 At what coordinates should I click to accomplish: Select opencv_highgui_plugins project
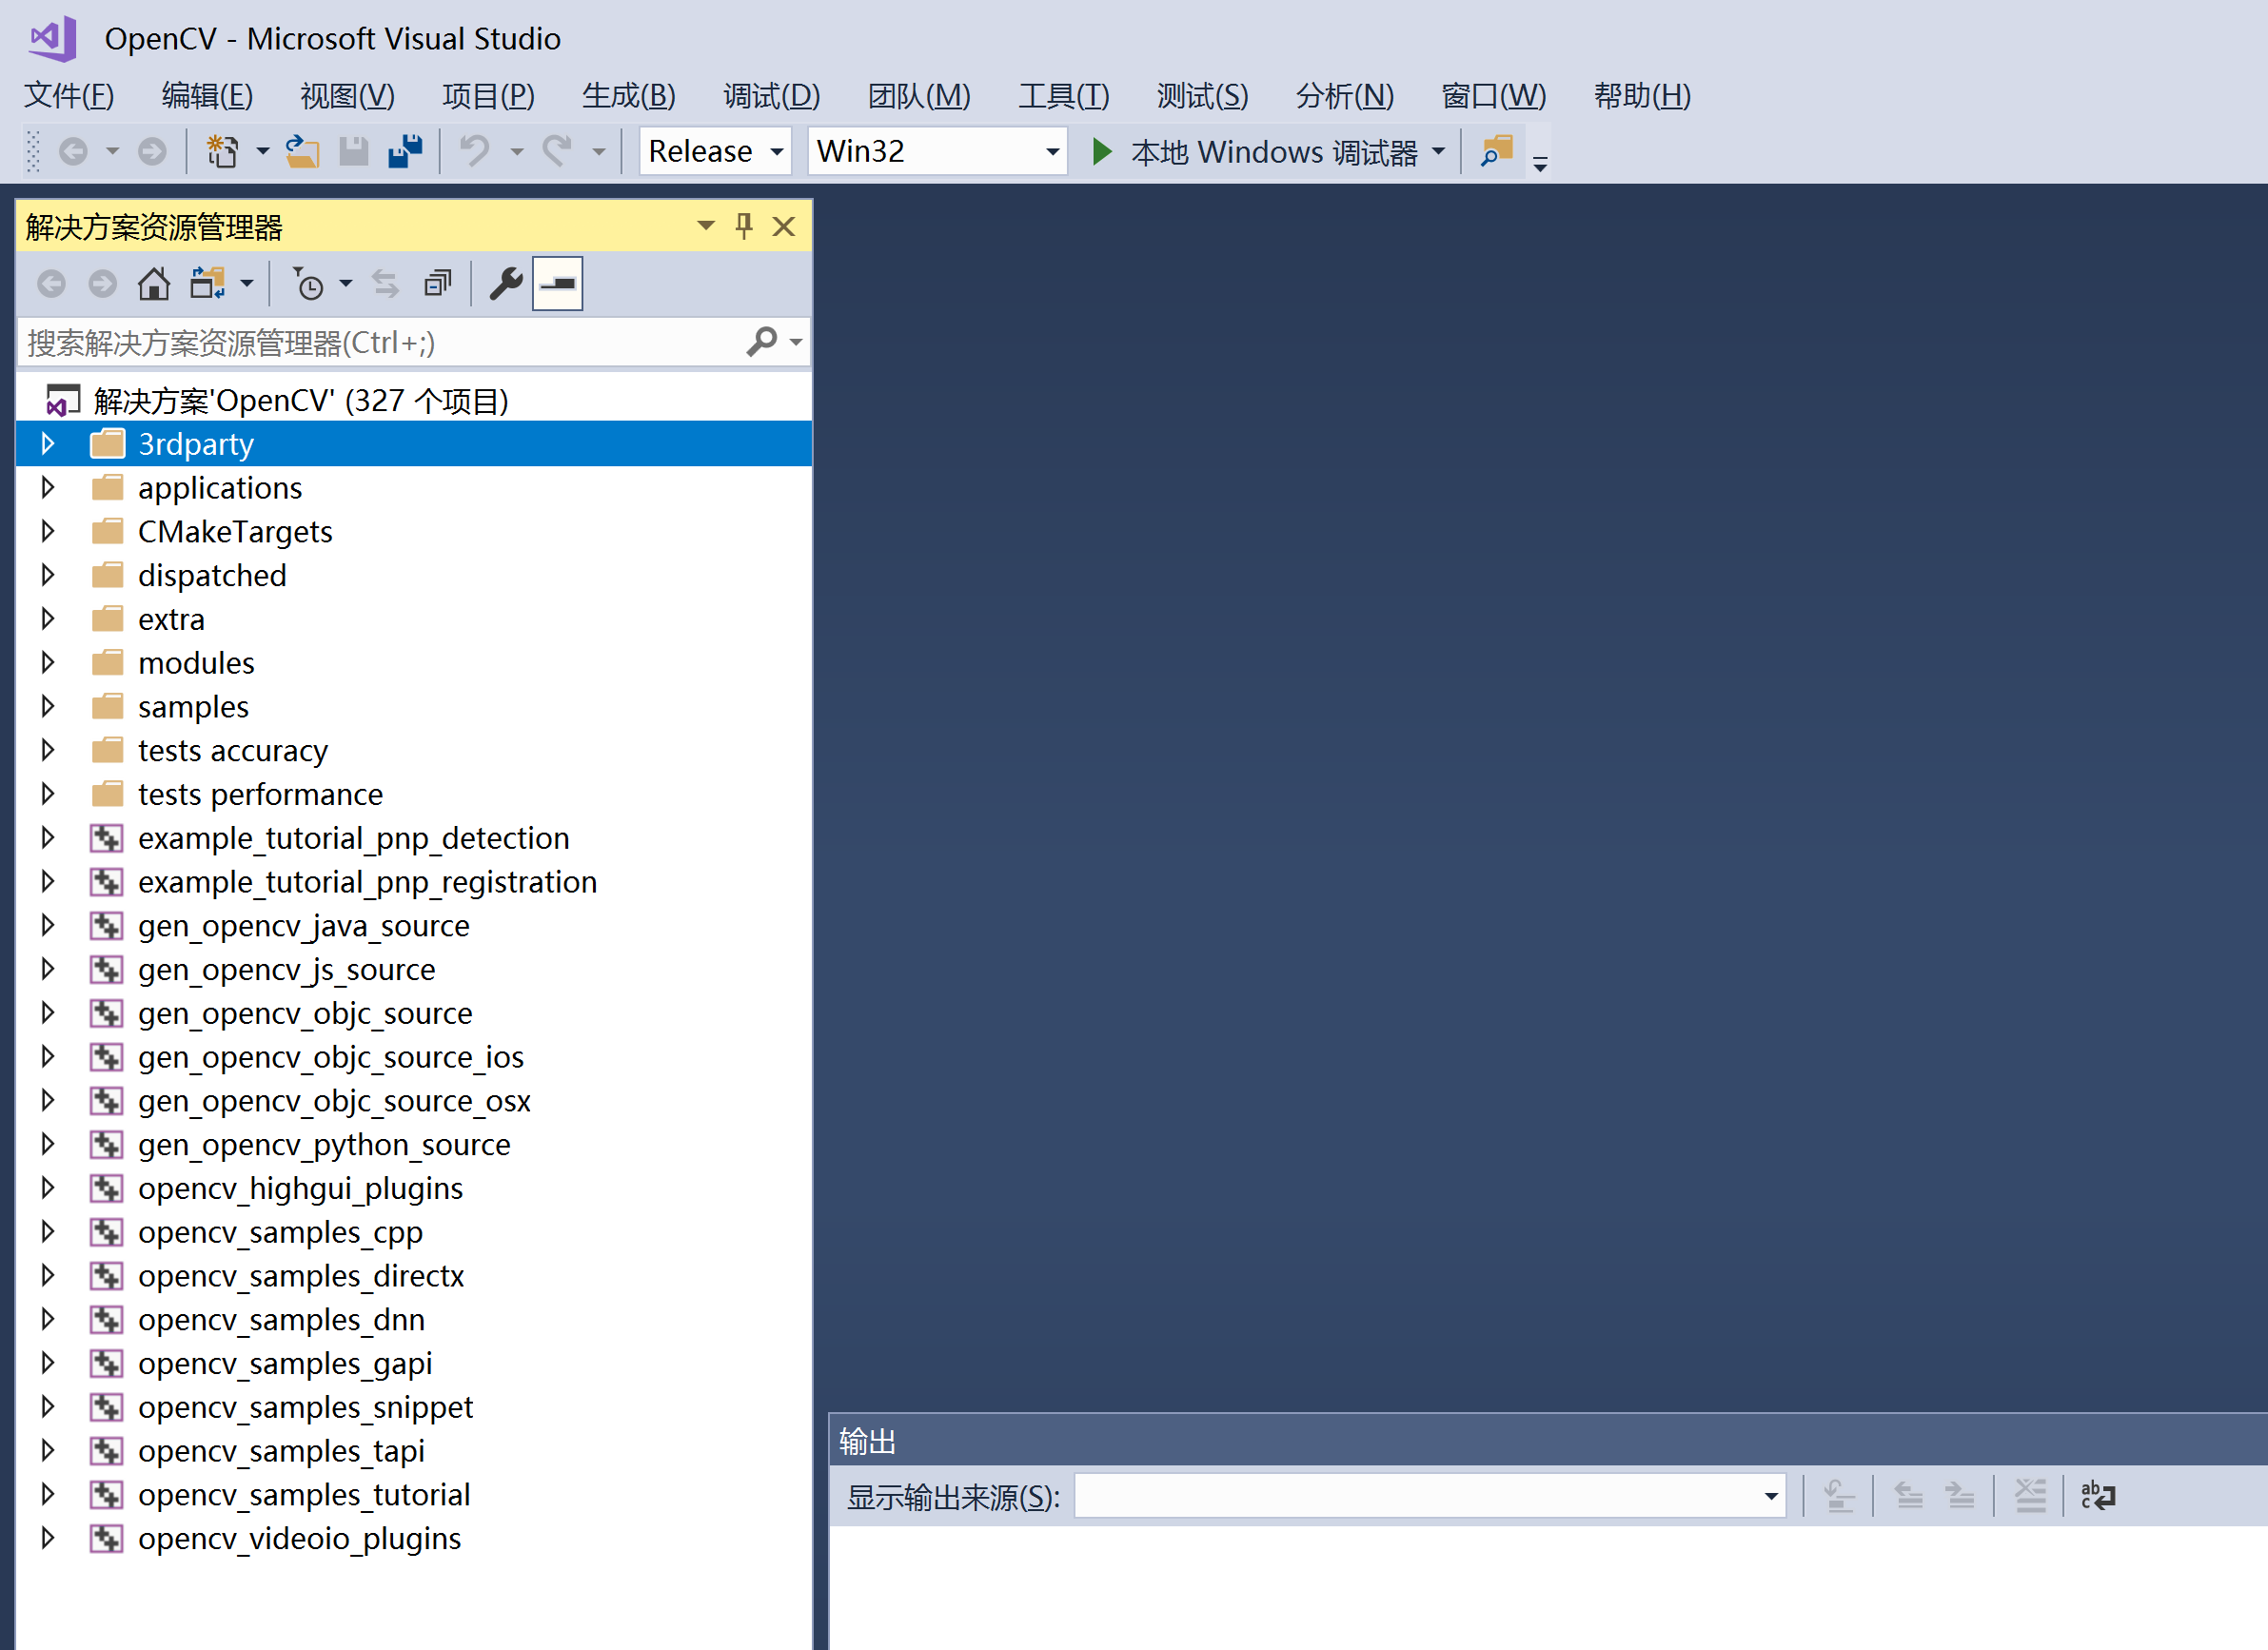tap(300, 1189)
